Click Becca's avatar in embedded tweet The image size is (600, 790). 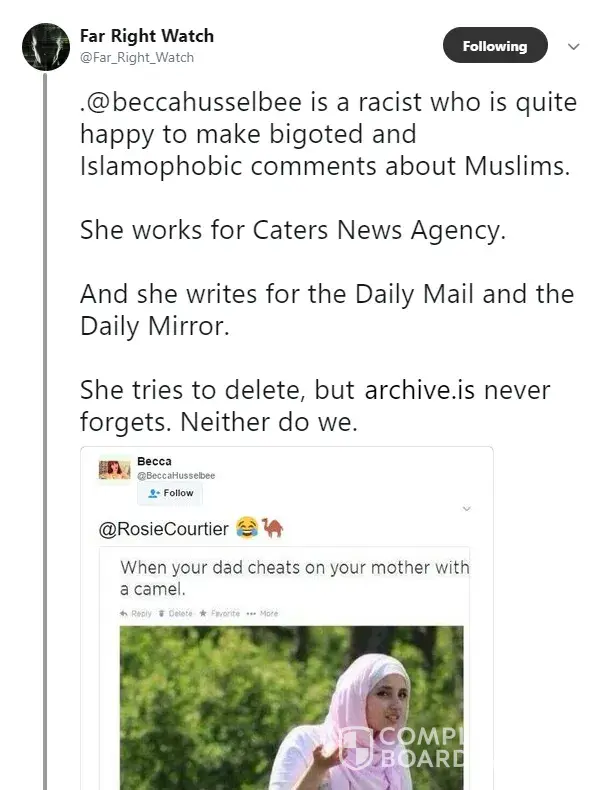point(114,469)
